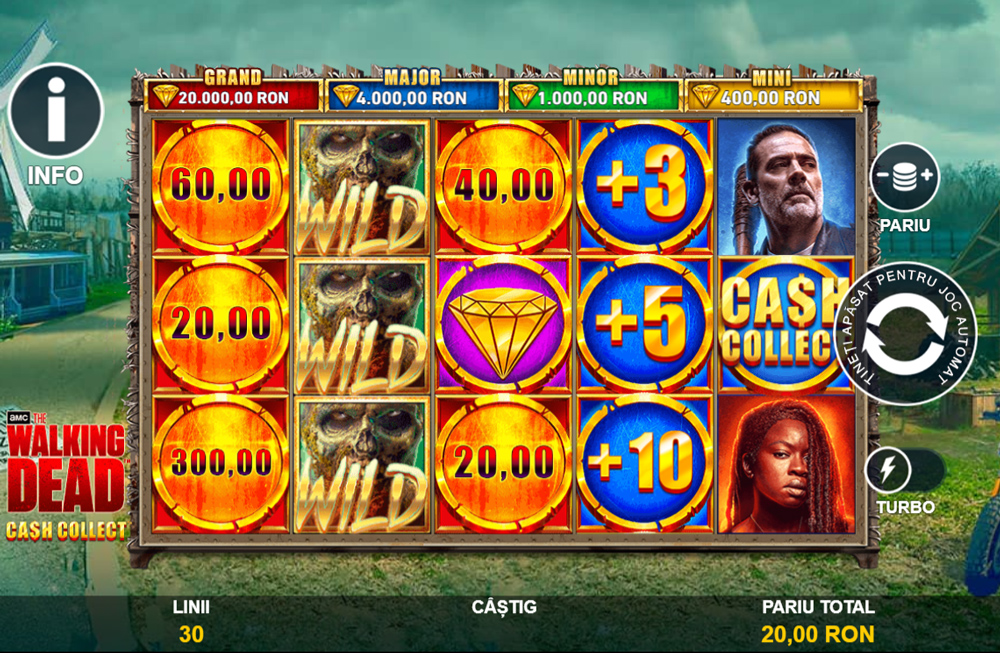Image resolution: width=1000 pixels, height=653 pixels.
Task: Click the +3 blue coin symbol
Action: 644,186
